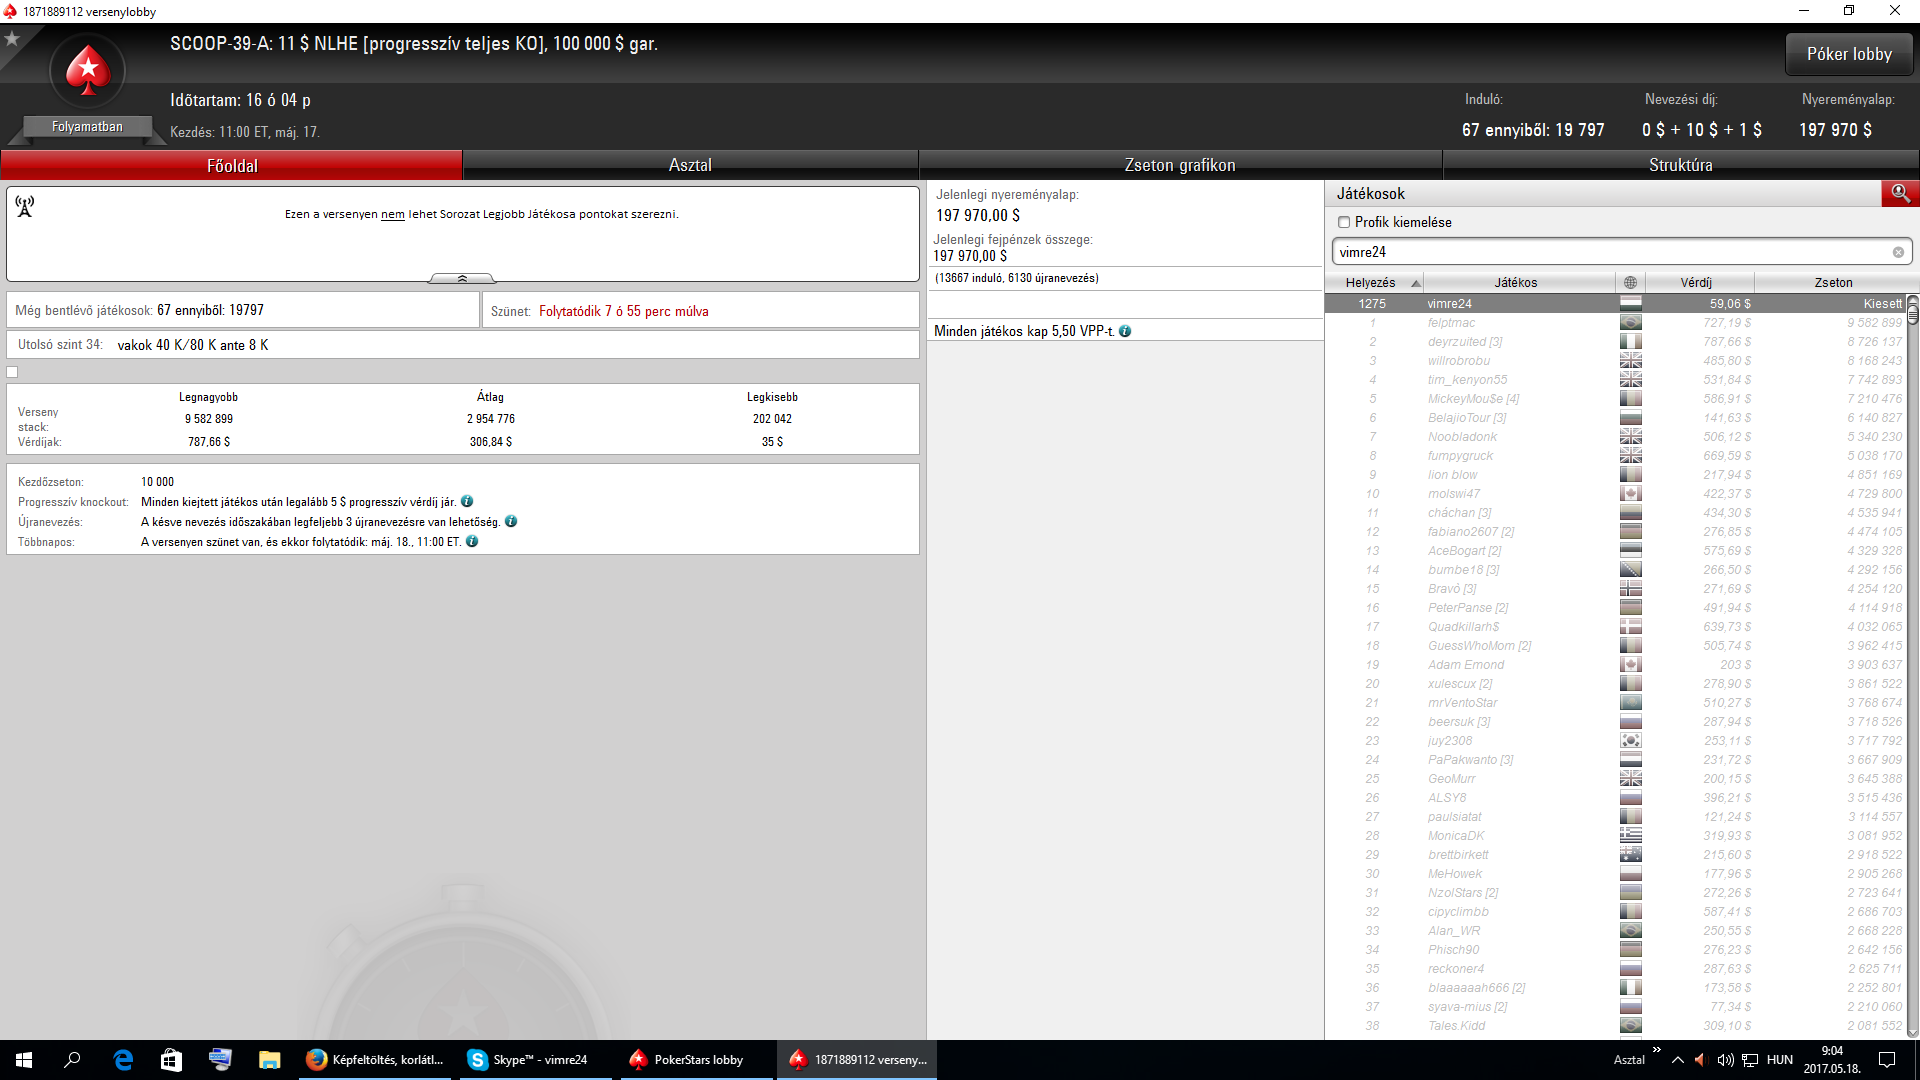Select player lion blow row
Screen dimensions: 1920x1080
click(x=1616, y=475)
